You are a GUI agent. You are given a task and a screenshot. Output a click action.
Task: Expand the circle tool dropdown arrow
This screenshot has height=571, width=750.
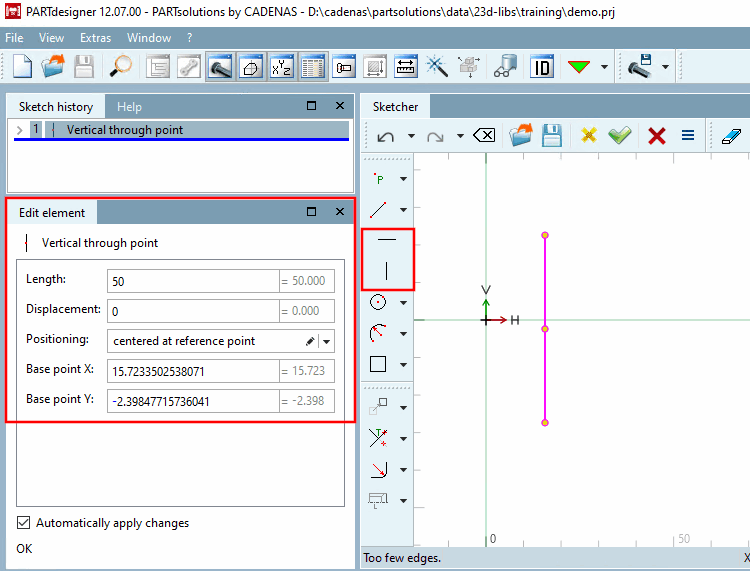click(403, 303)
